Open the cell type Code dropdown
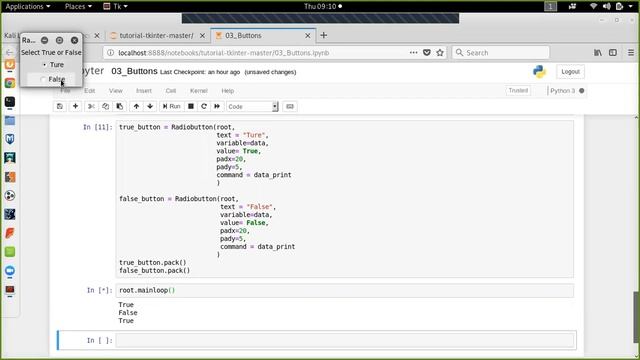640x360 pixels. 252,107
